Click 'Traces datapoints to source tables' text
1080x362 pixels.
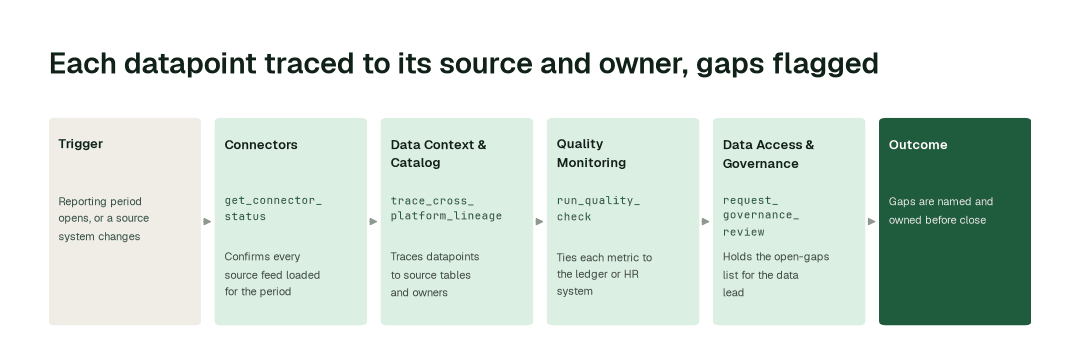pyautogui.click(x=435, y=275)
